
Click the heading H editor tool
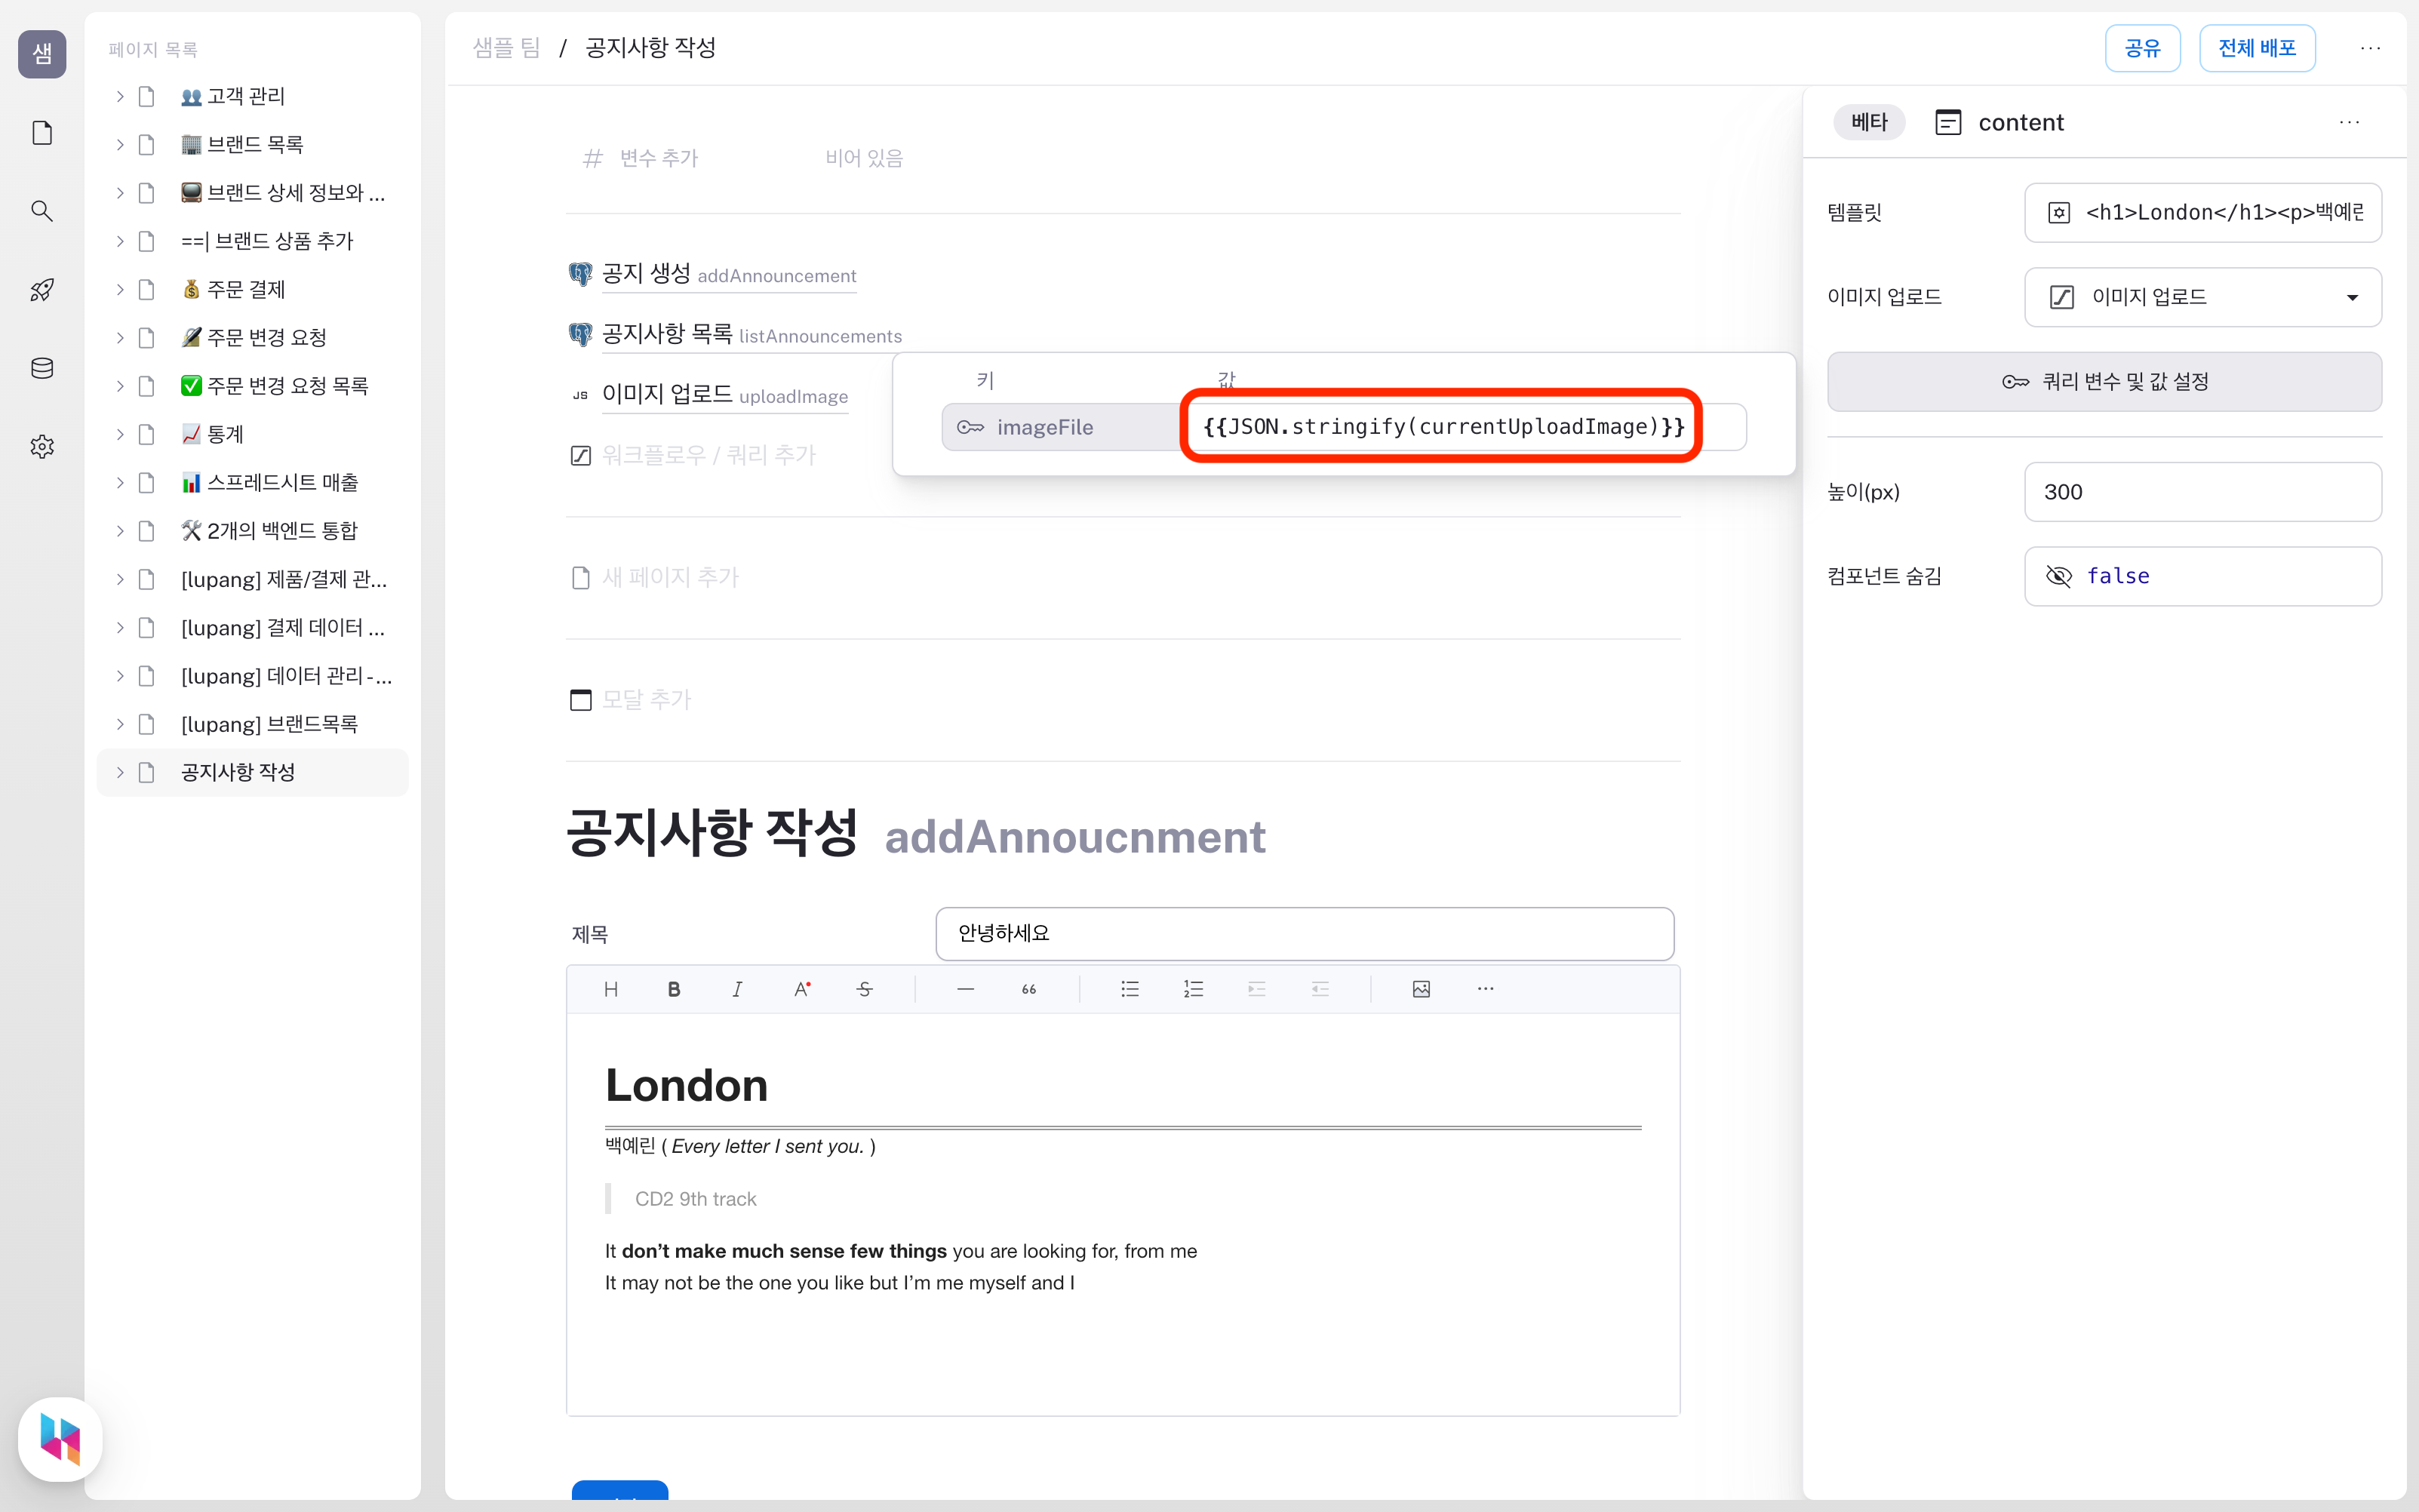pyautogui.click(x=611, y=989)
